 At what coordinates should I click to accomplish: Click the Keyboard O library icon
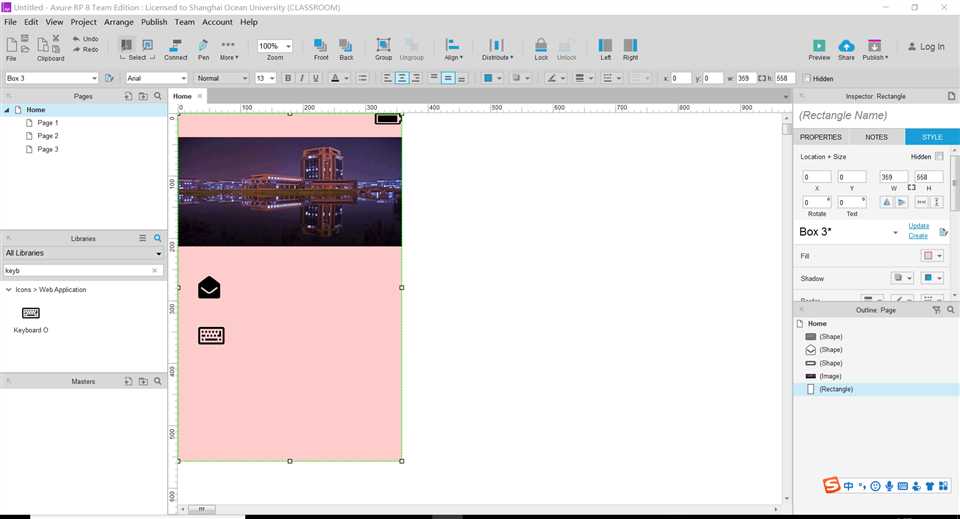31,313
